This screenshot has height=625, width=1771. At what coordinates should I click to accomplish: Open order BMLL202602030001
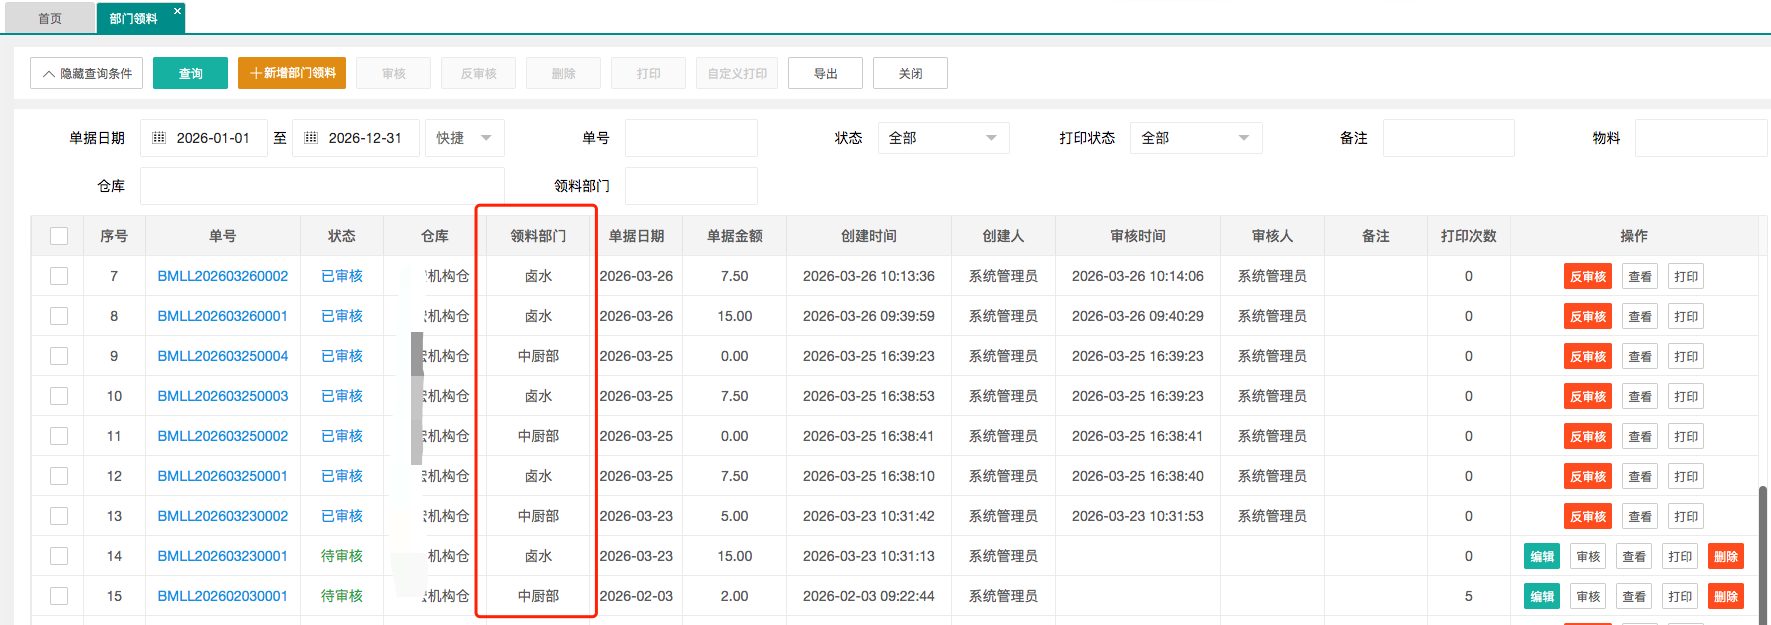tap(223, 596)
